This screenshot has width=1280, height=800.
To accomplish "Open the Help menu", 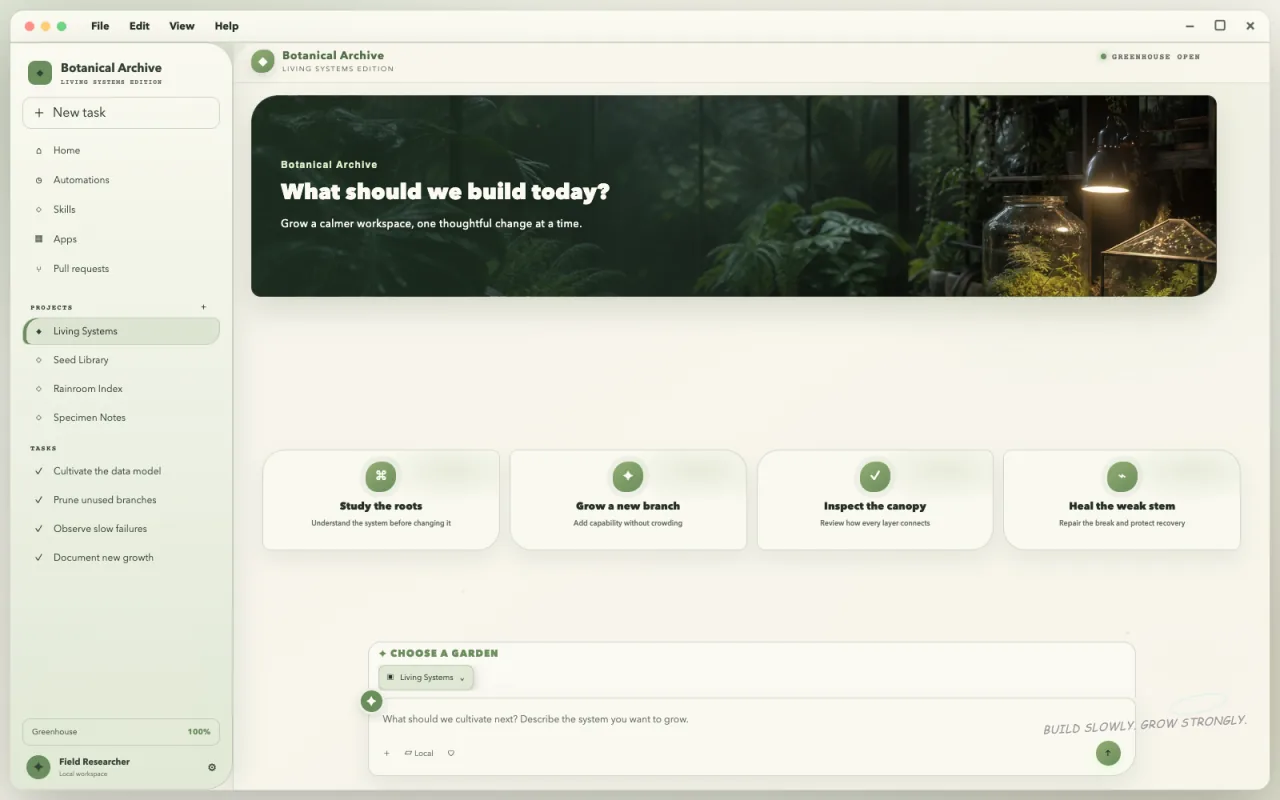I will tap(227, 26).
